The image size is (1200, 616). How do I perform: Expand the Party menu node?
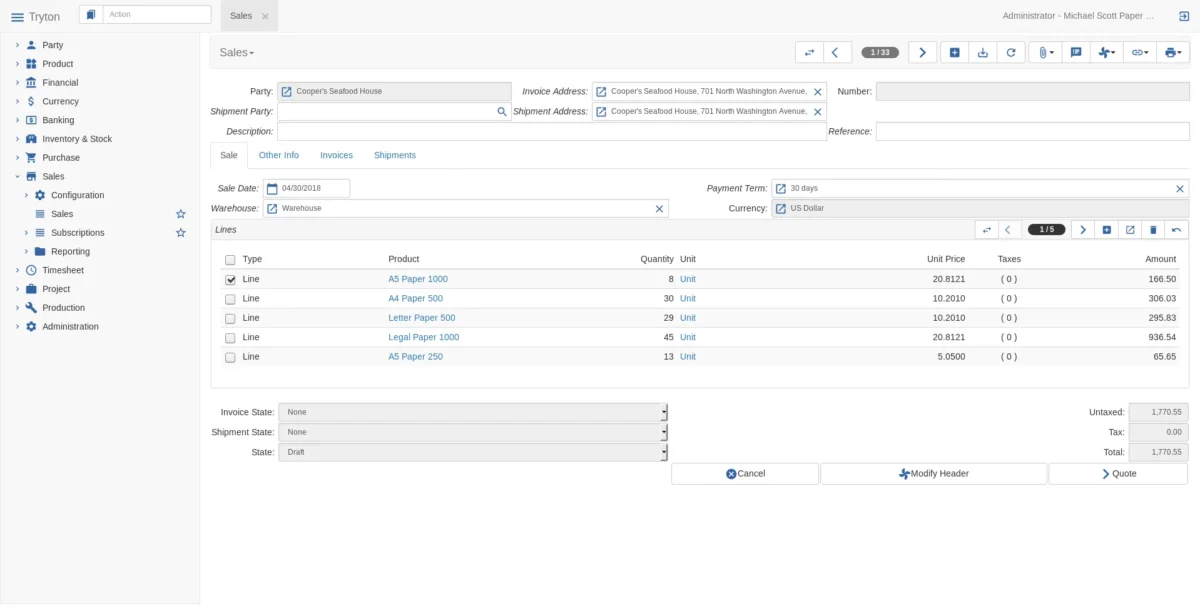point(17,45)
